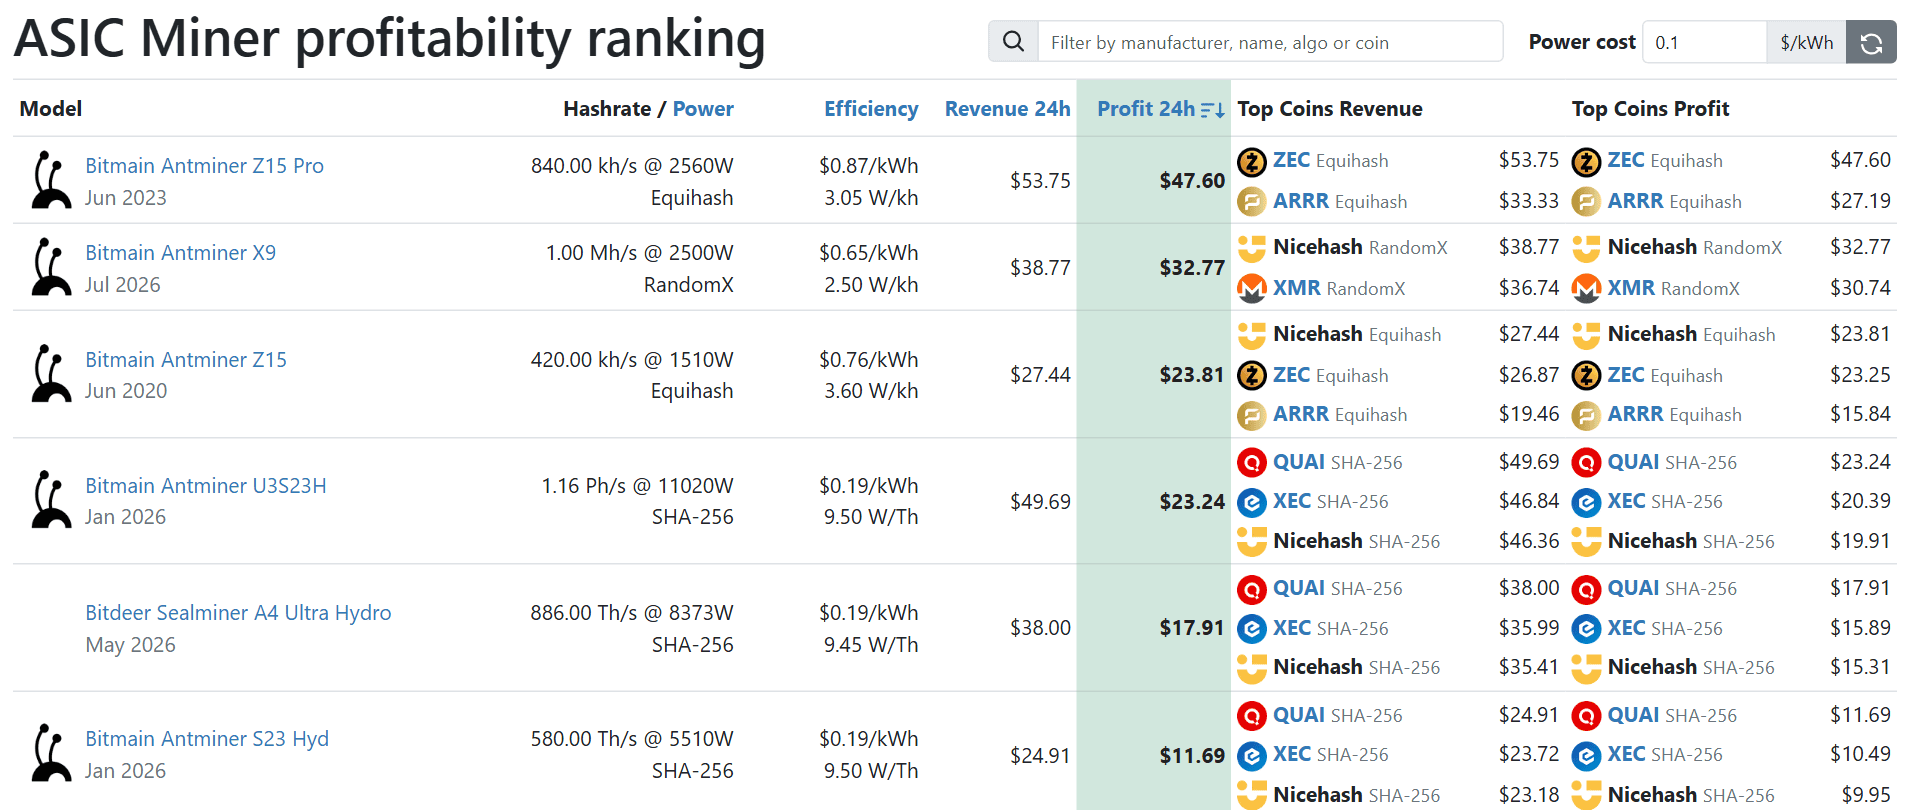Sort table by Efficiency column
The width and height of the screenshot is (1910, 810).
click(871, 109)
